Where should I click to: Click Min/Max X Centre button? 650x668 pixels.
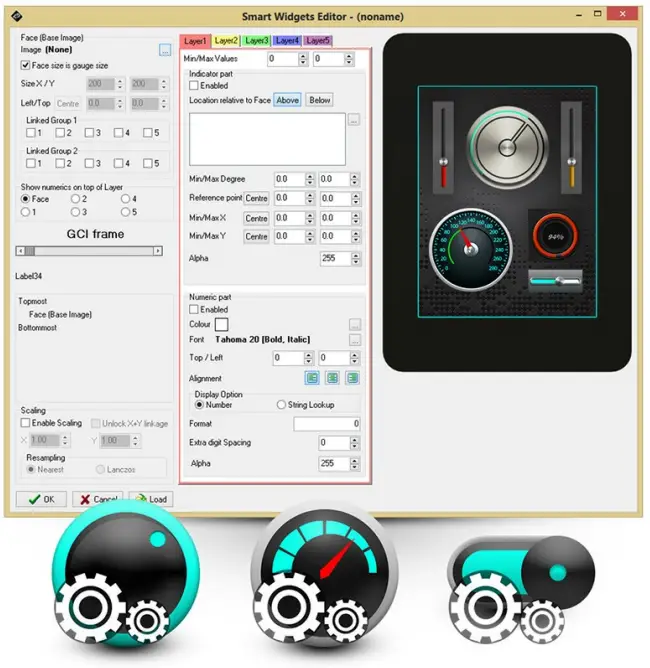pyautogui.click(x=256, y=218)
